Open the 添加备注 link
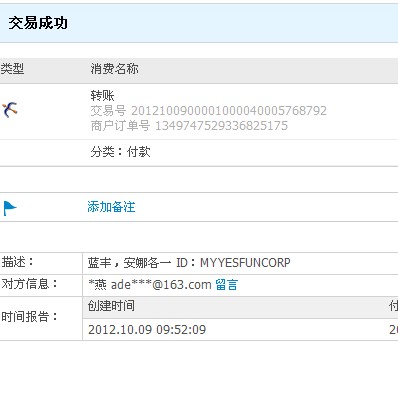Image resolution: width=398 pixels, height=408 pixels. click(111, 207)
